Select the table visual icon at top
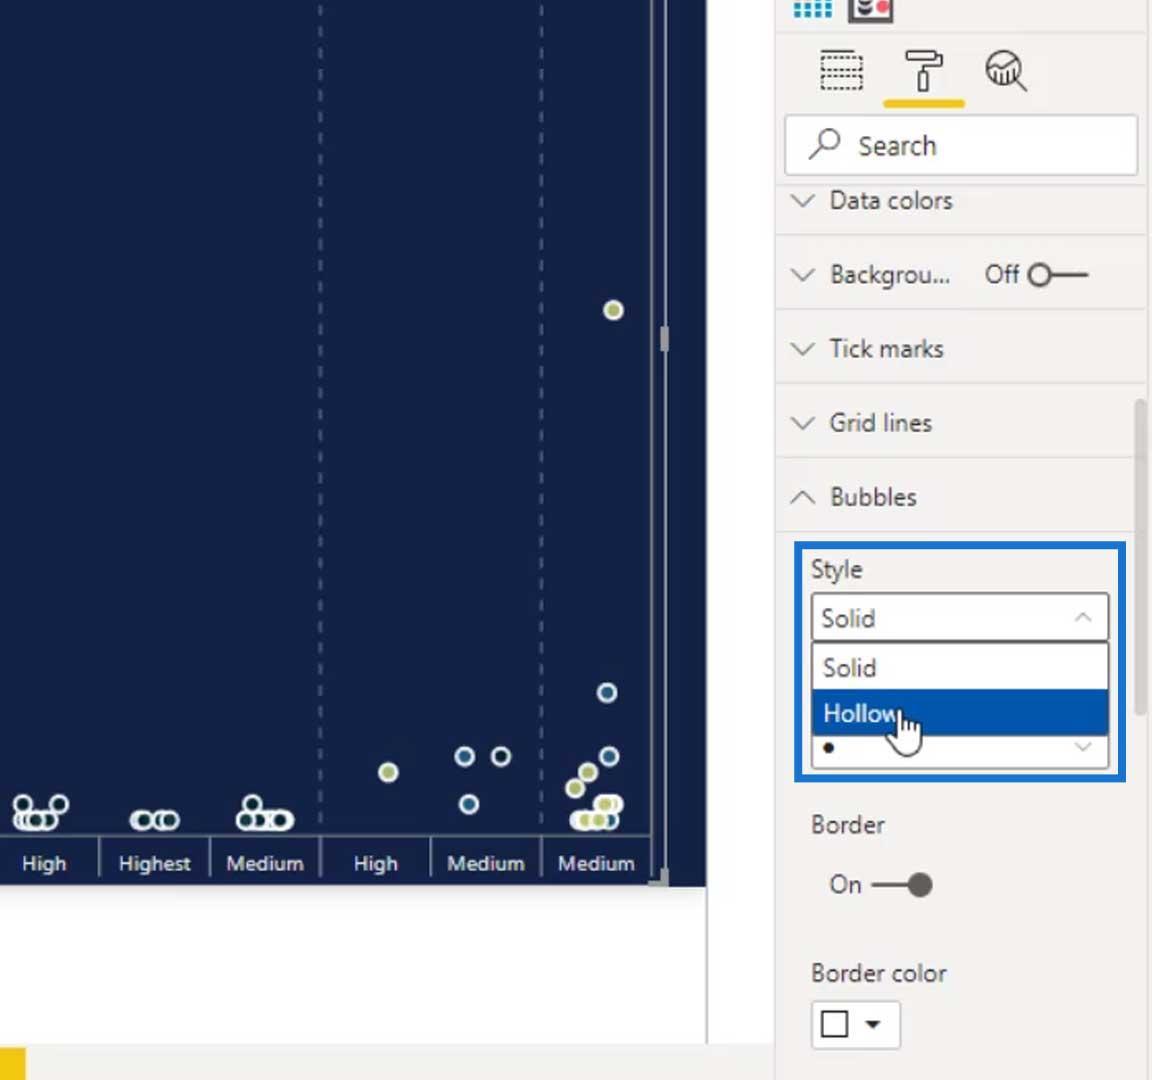The image size is (1152, 1080). coord(813,10)
